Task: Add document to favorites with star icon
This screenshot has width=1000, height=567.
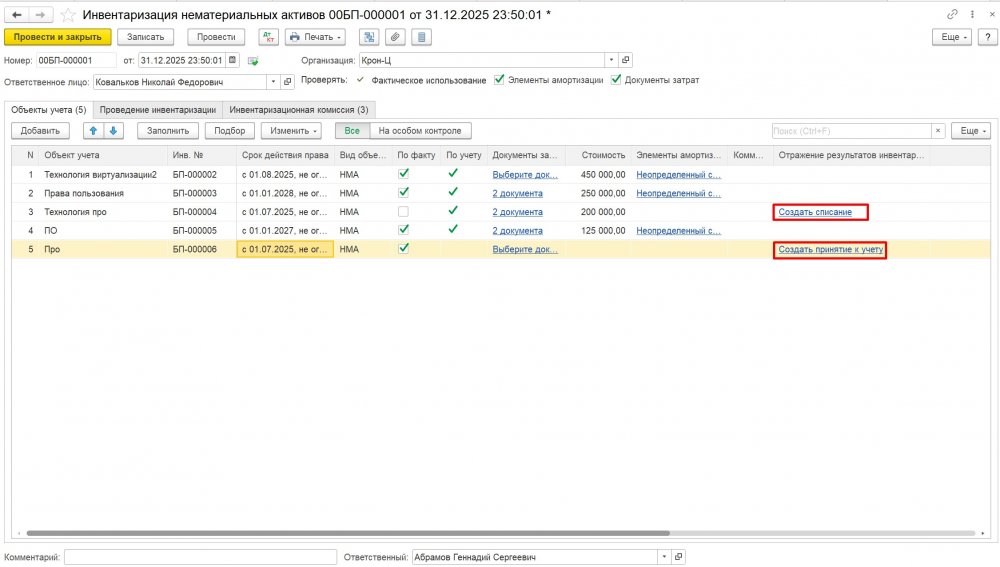Action: (67, 14)
